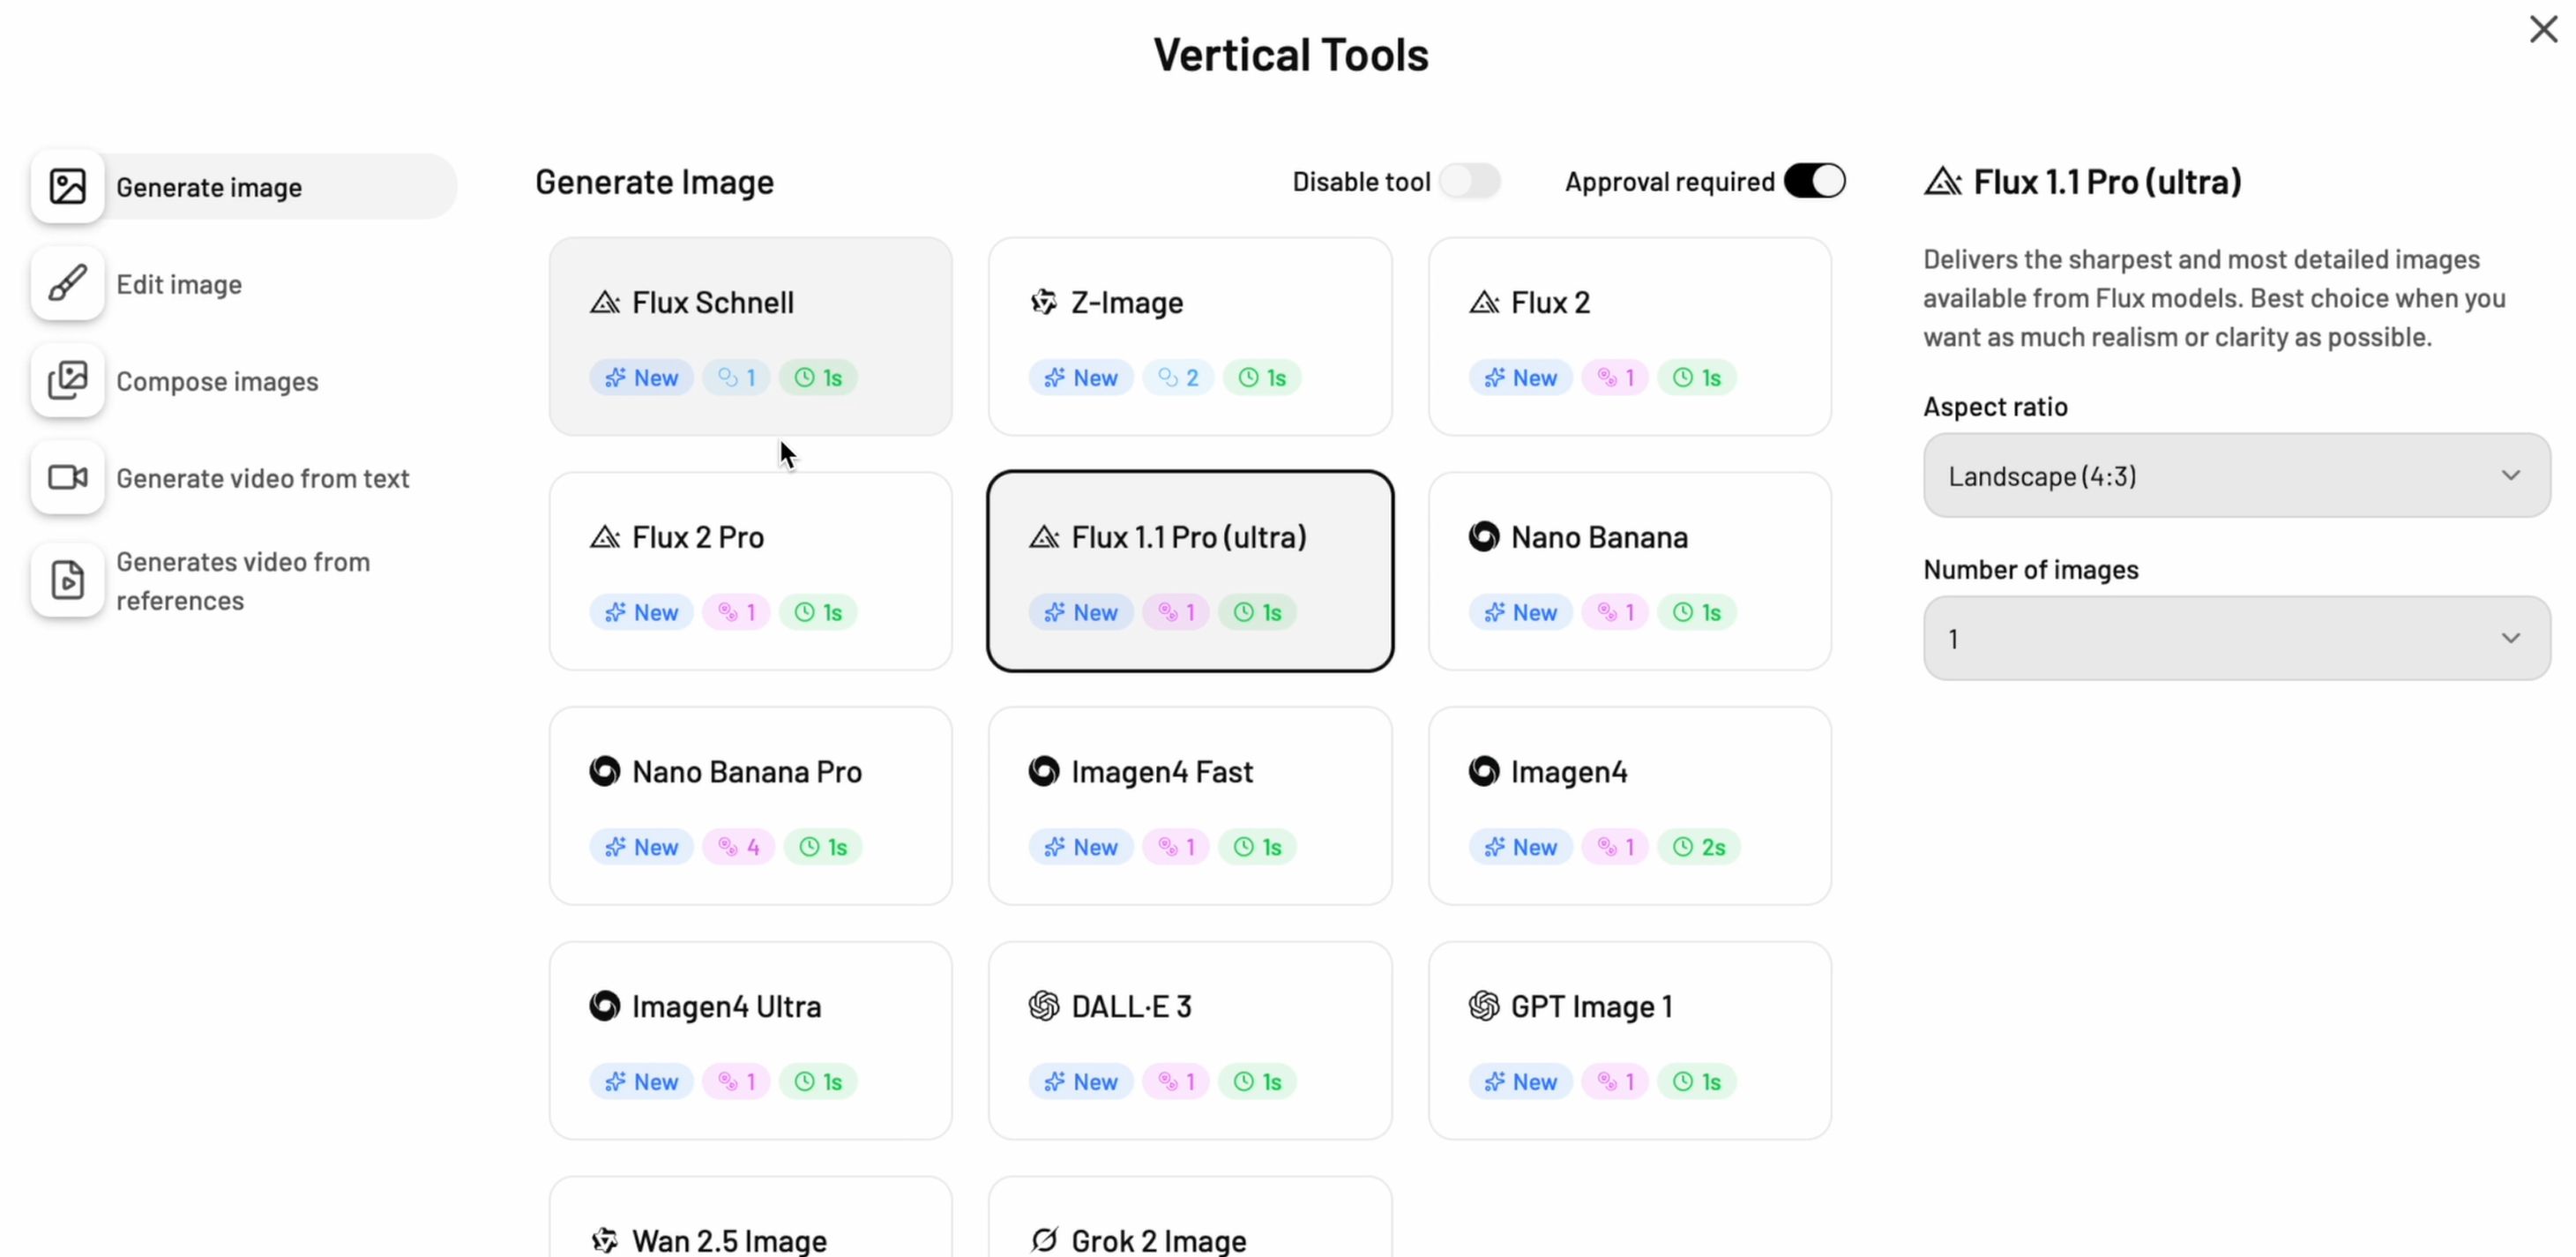This screenshot has width=2576, height=1257.
Task: Open the Edit image section
Action: pos(179,285)
